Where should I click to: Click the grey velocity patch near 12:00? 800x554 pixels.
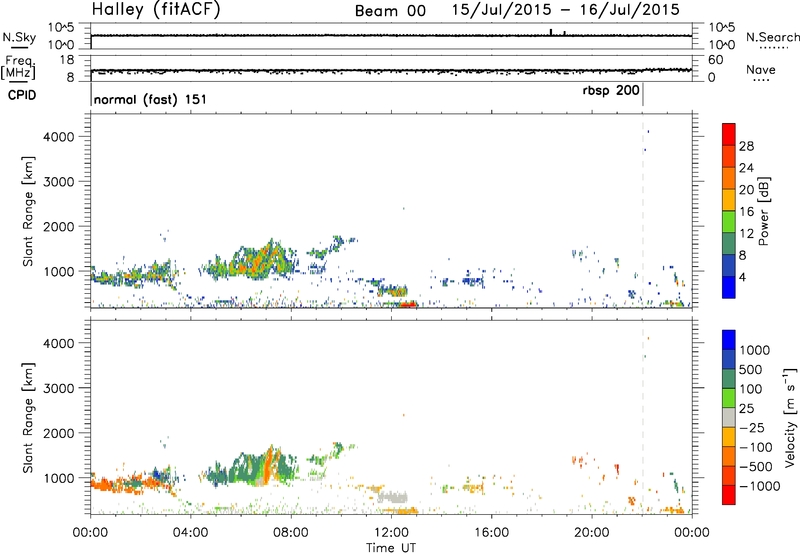[x=392, y=497]
